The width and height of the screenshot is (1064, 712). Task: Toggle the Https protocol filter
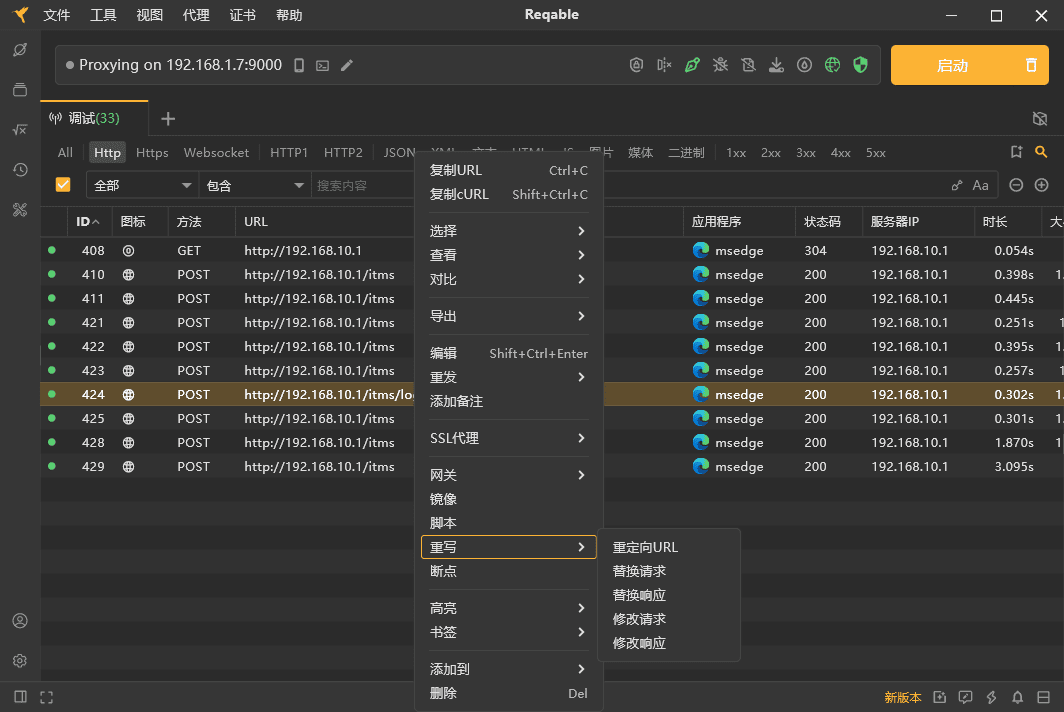point(152,153)
